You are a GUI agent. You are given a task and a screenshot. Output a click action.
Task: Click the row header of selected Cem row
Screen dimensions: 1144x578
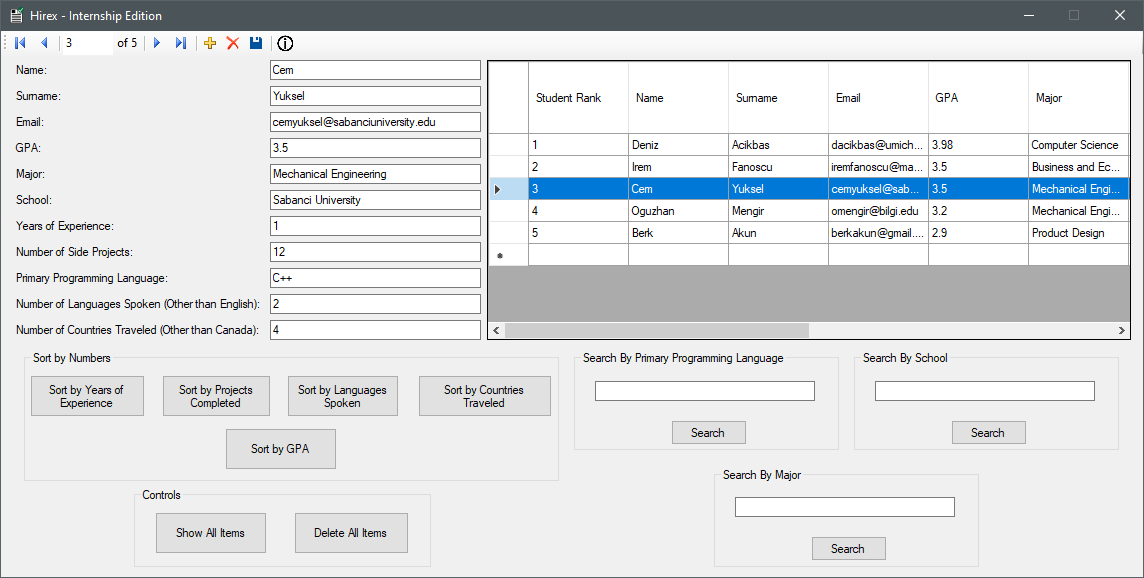point(508,189)
